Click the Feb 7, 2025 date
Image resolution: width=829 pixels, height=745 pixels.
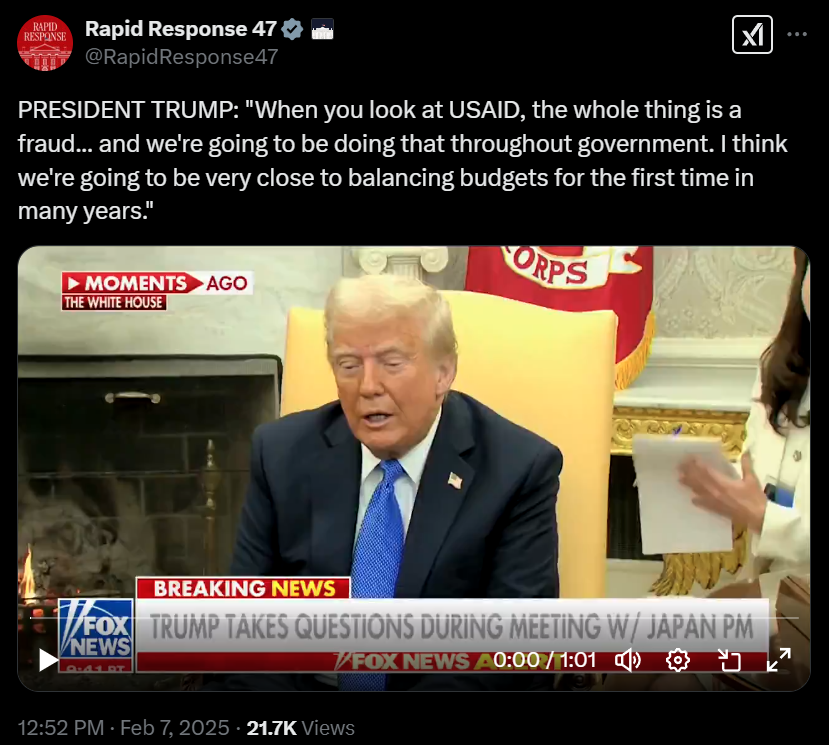pyautogui.click(x=175, y=728)
